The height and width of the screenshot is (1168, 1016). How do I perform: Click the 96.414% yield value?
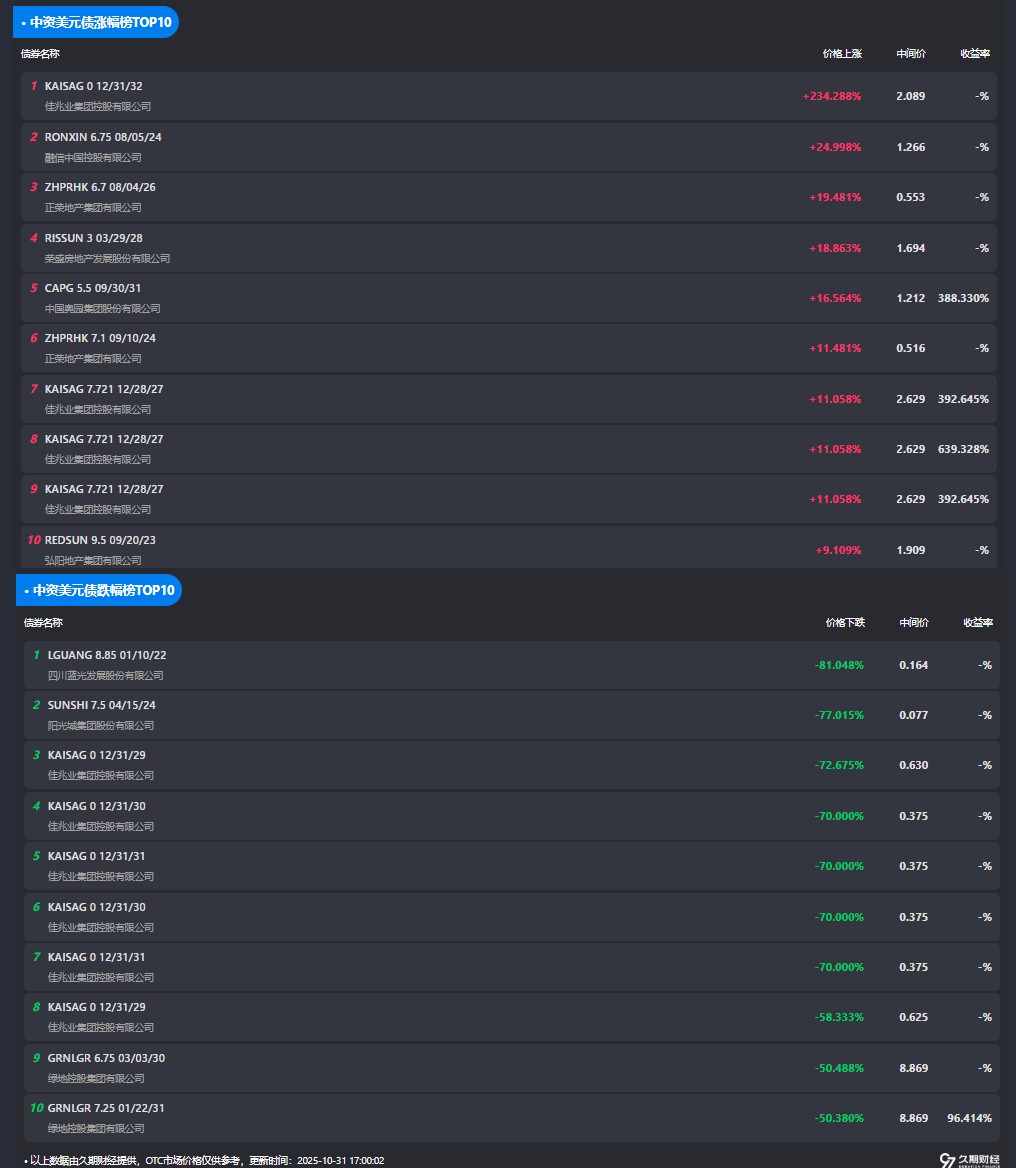[x=969, y=1118]
